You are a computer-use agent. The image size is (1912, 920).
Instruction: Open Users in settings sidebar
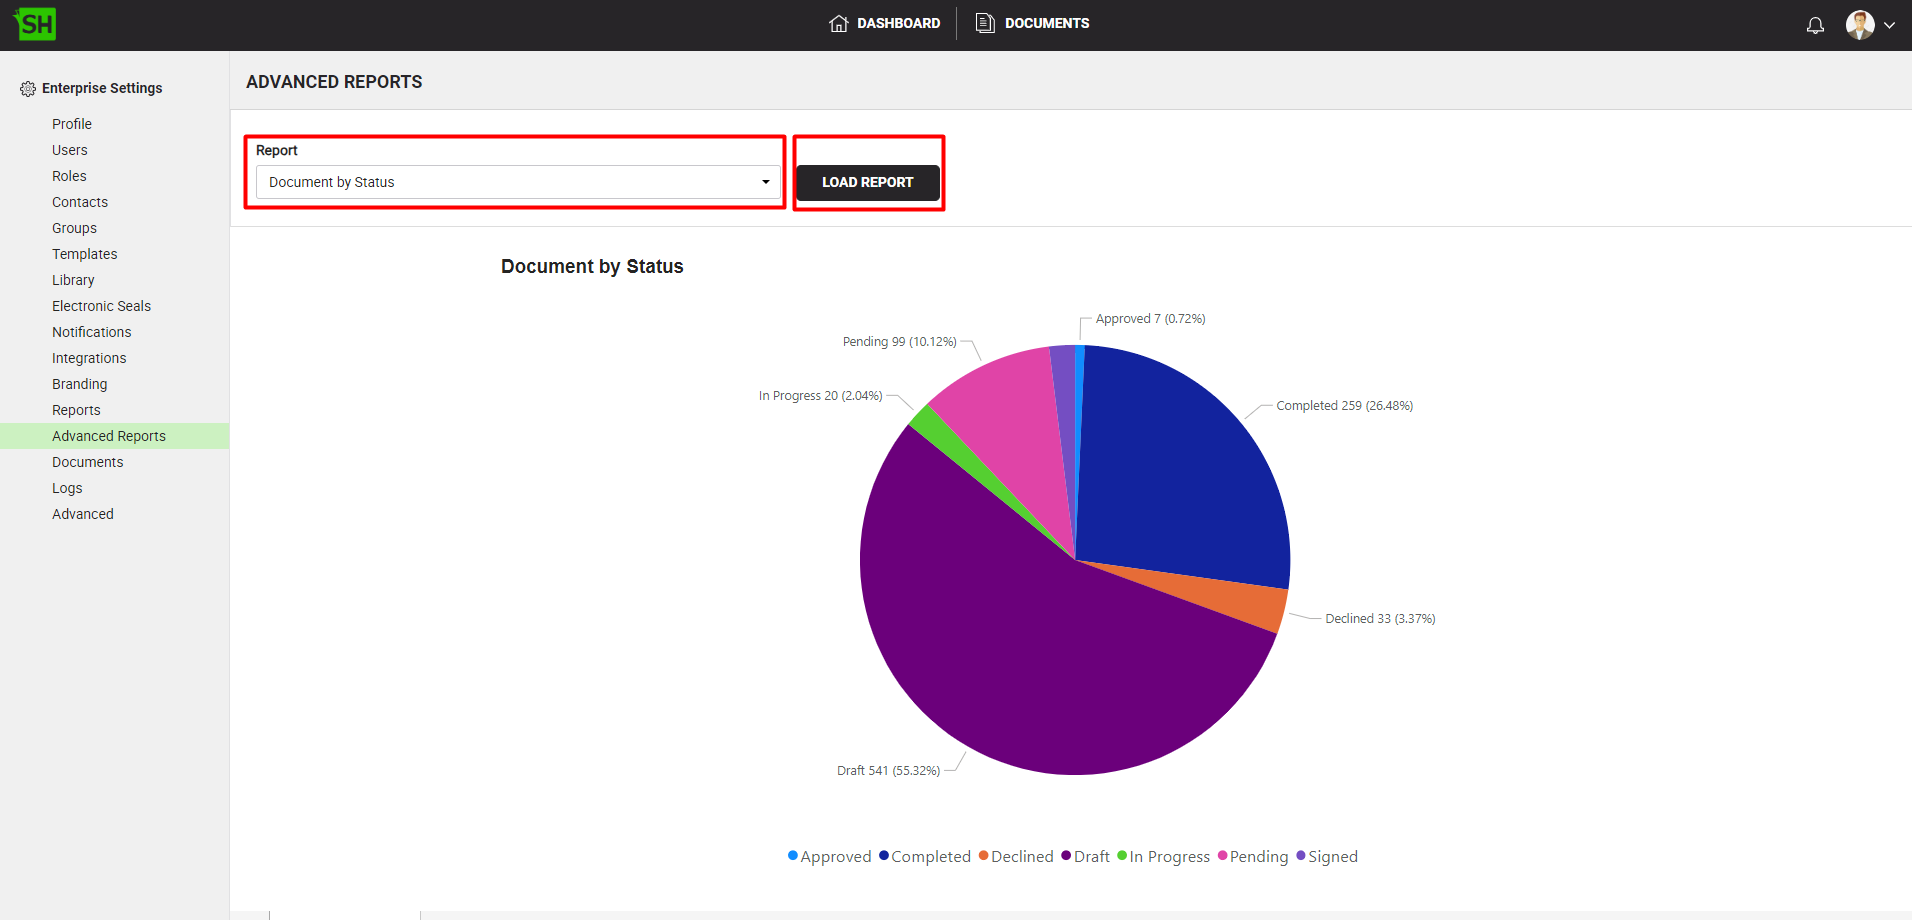pos(70,150)
